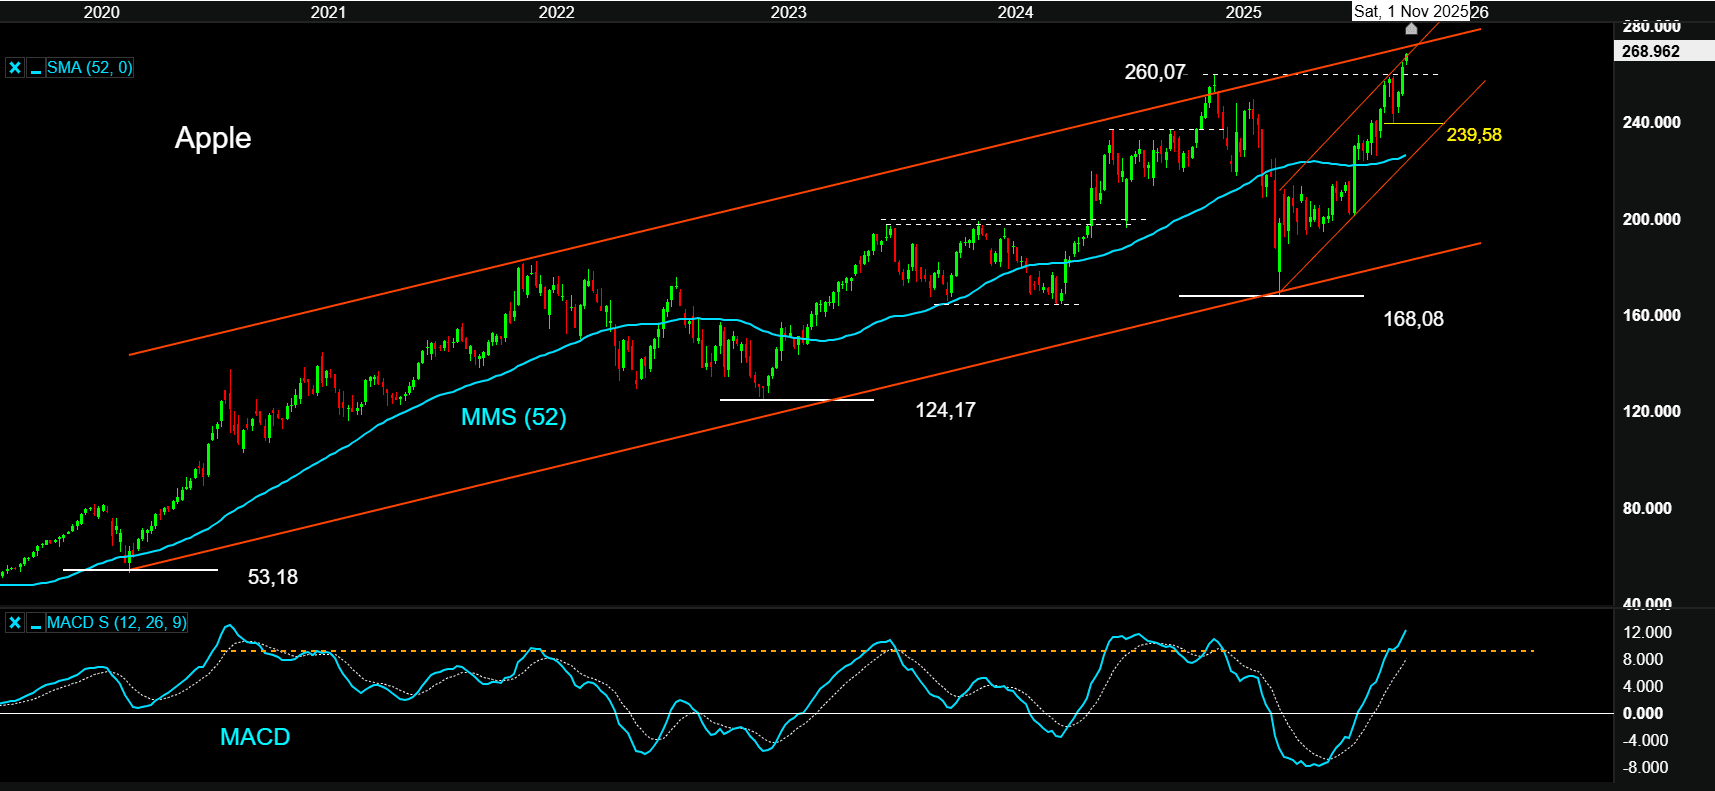Image resolution: width=1715 pixels, height=791 pixels.
Task: Click the MMS (52) text annotation
Action: 513,417
